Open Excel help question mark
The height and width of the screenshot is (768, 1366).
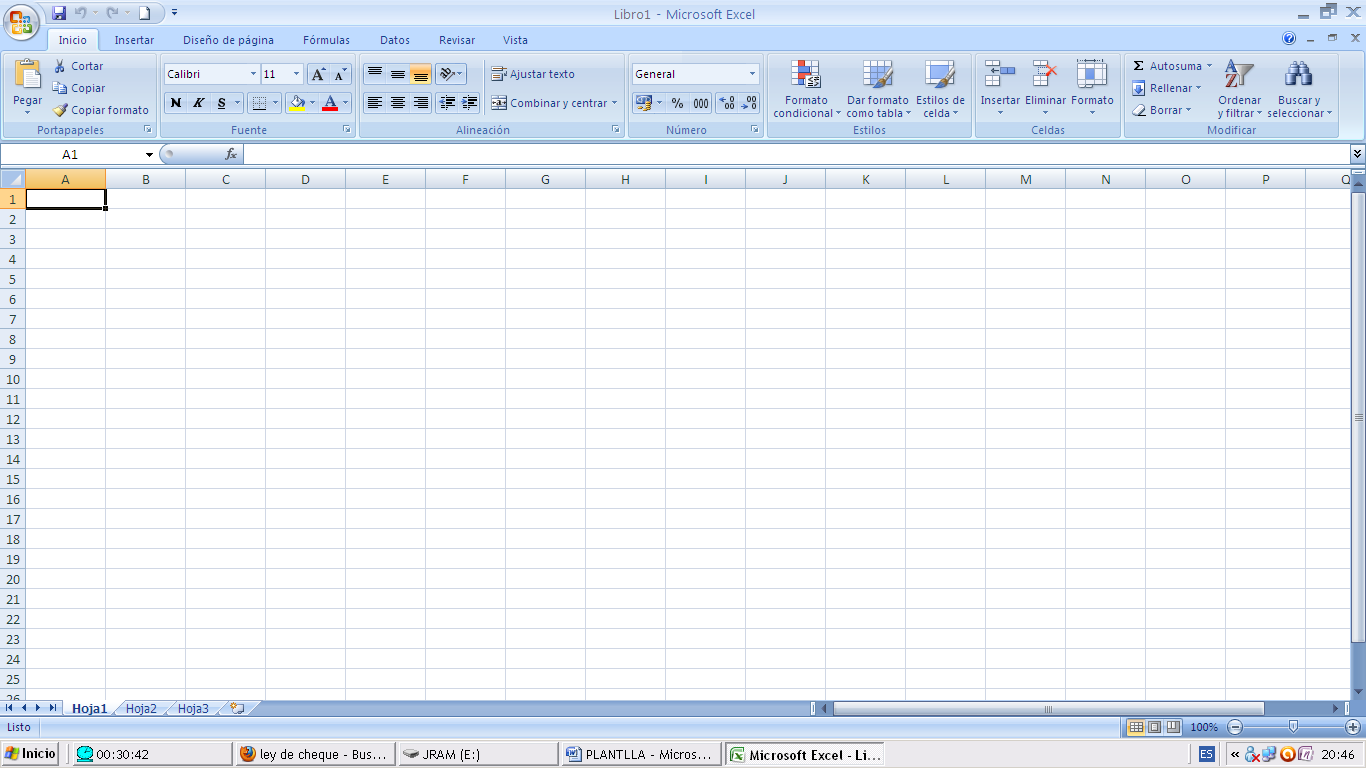(1289, 39)
